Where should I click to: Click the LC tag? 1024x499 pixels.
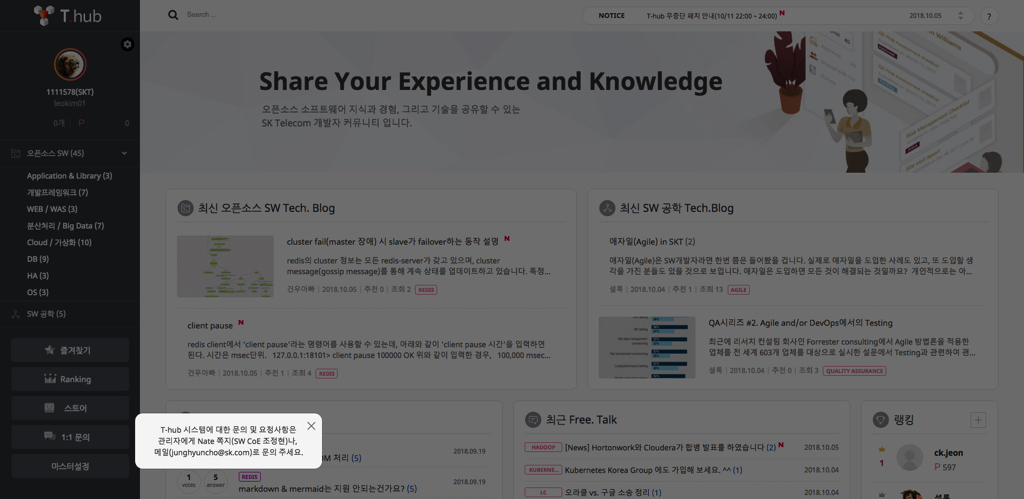543,492
